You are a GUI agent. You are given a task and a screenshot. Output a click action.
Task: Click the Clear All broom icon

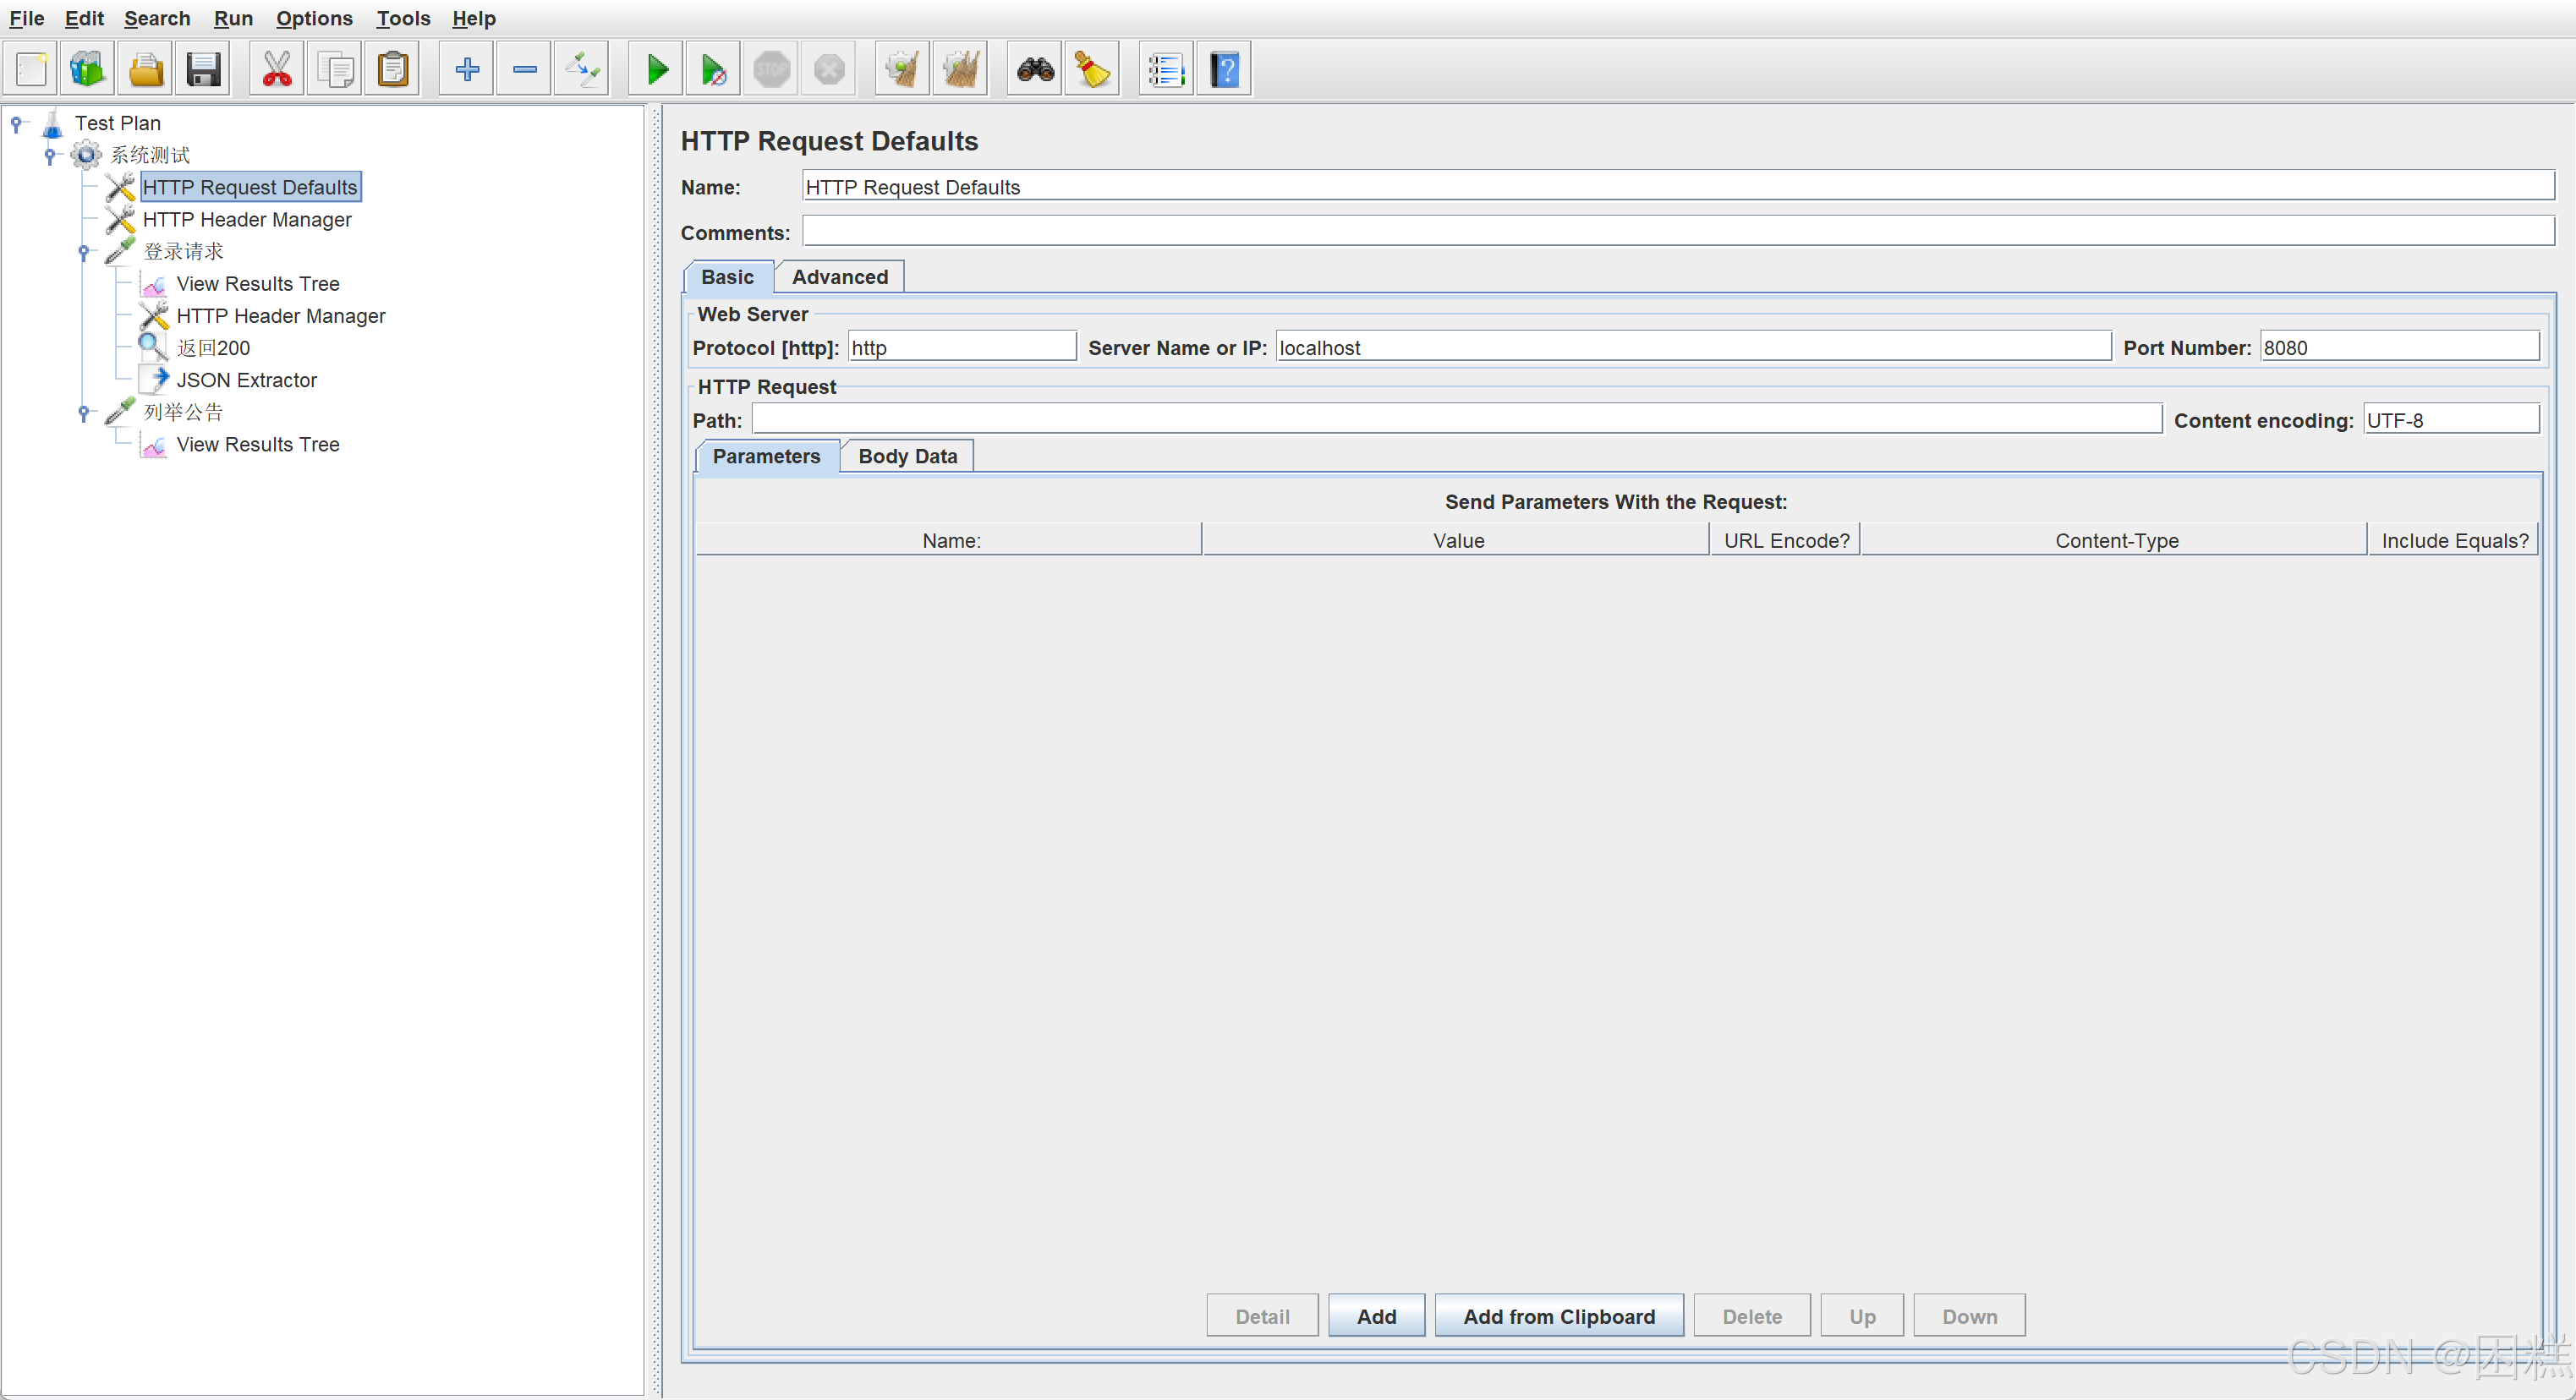[960, 70]
